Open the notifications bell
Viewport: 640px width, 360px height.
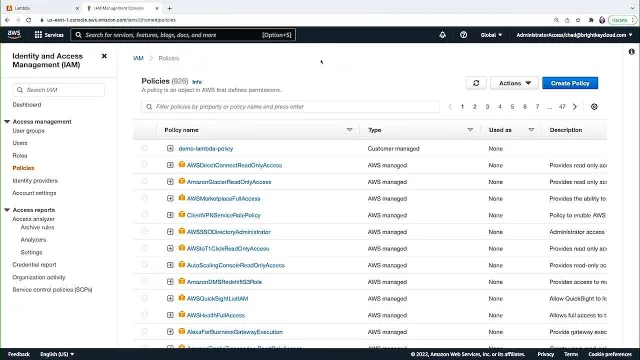442,35
